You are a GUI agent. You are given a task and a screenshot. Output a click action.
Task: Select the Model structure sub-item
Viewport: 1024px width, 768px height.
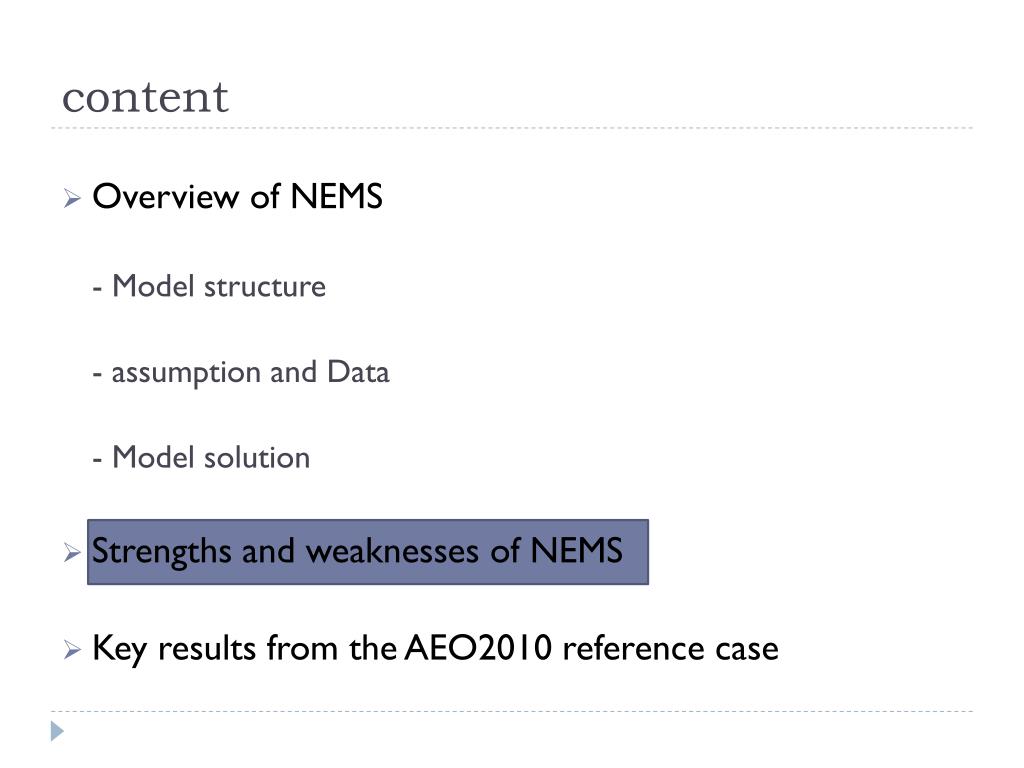pyautogui.click(x=209, y=286)
